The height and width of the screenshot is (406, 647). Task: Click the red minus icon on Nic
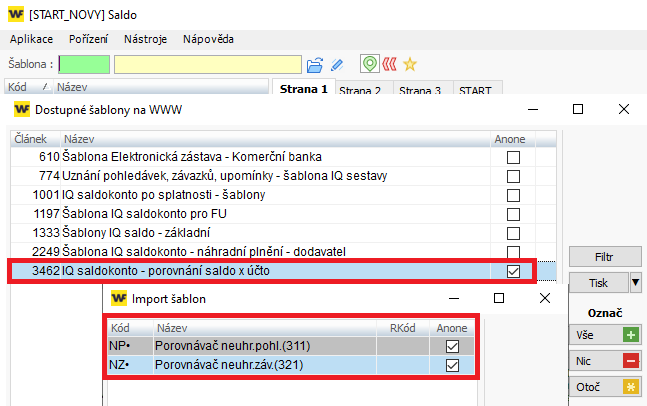(629, 360)
